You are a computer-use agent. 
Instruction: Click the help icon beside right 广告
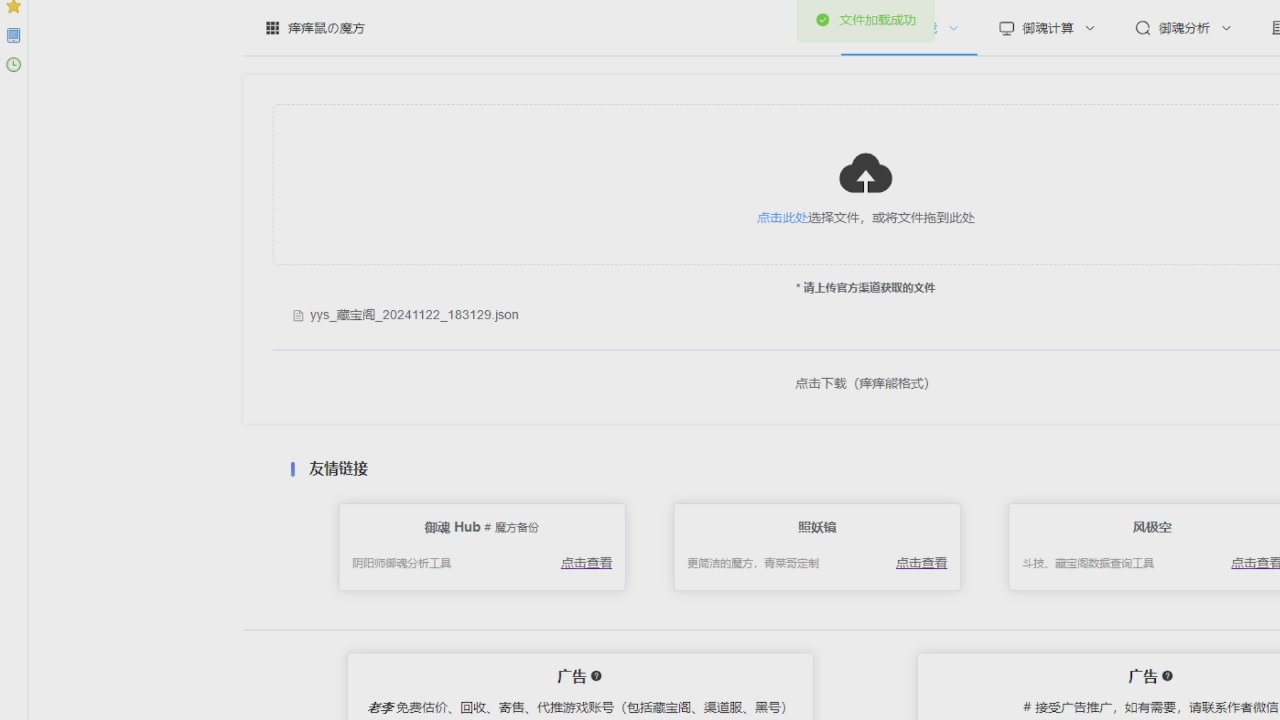click(x=1167, y=676)
